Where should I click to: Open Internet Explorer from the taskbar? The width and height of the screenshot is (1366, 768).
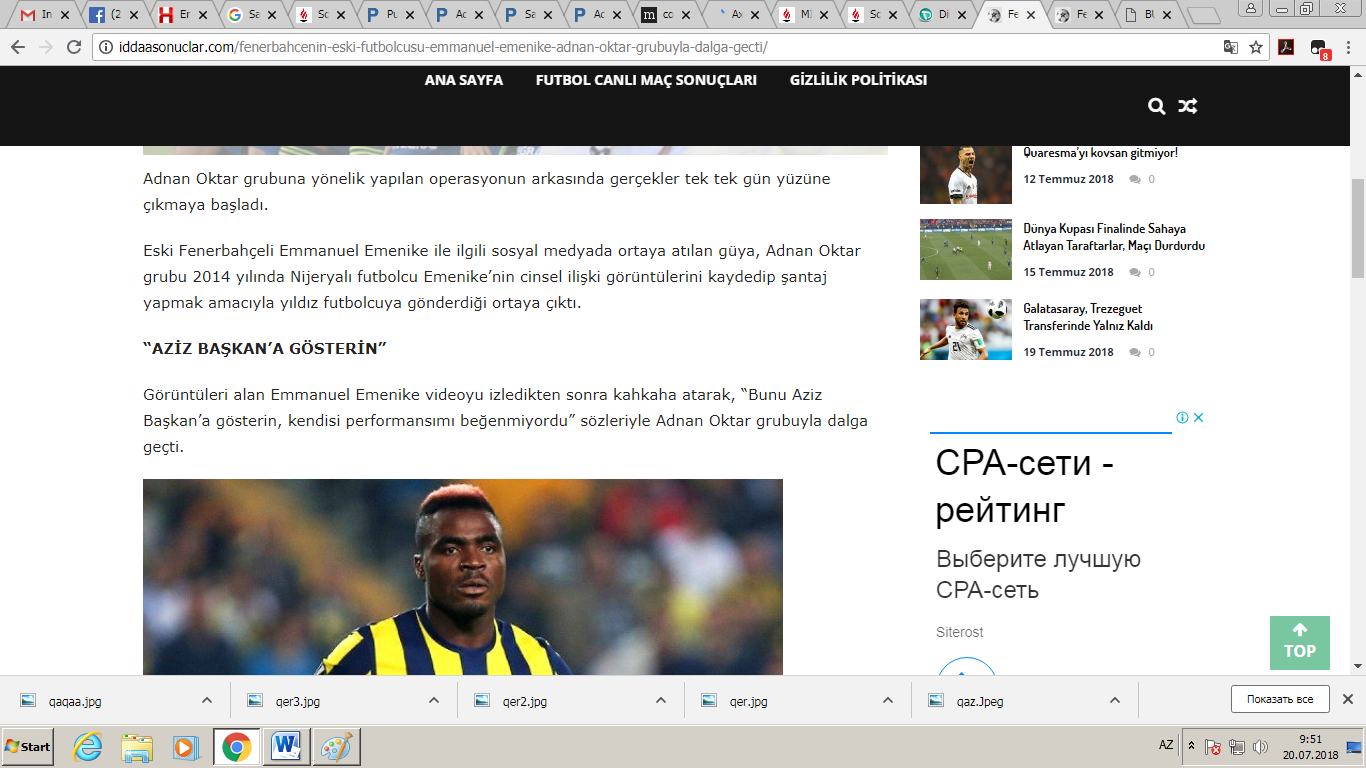[x=88, y=746]
